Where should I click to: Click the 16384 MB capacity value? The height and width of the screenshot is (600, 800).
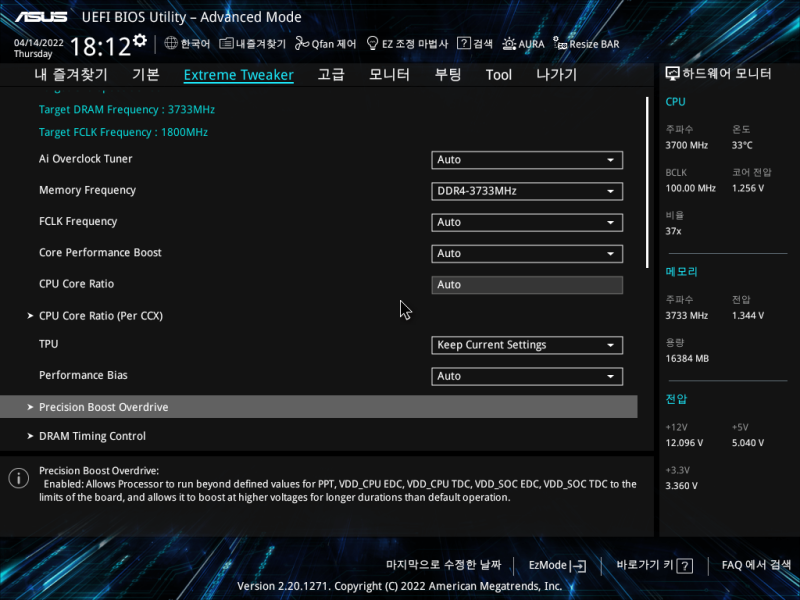coord(687,359)
